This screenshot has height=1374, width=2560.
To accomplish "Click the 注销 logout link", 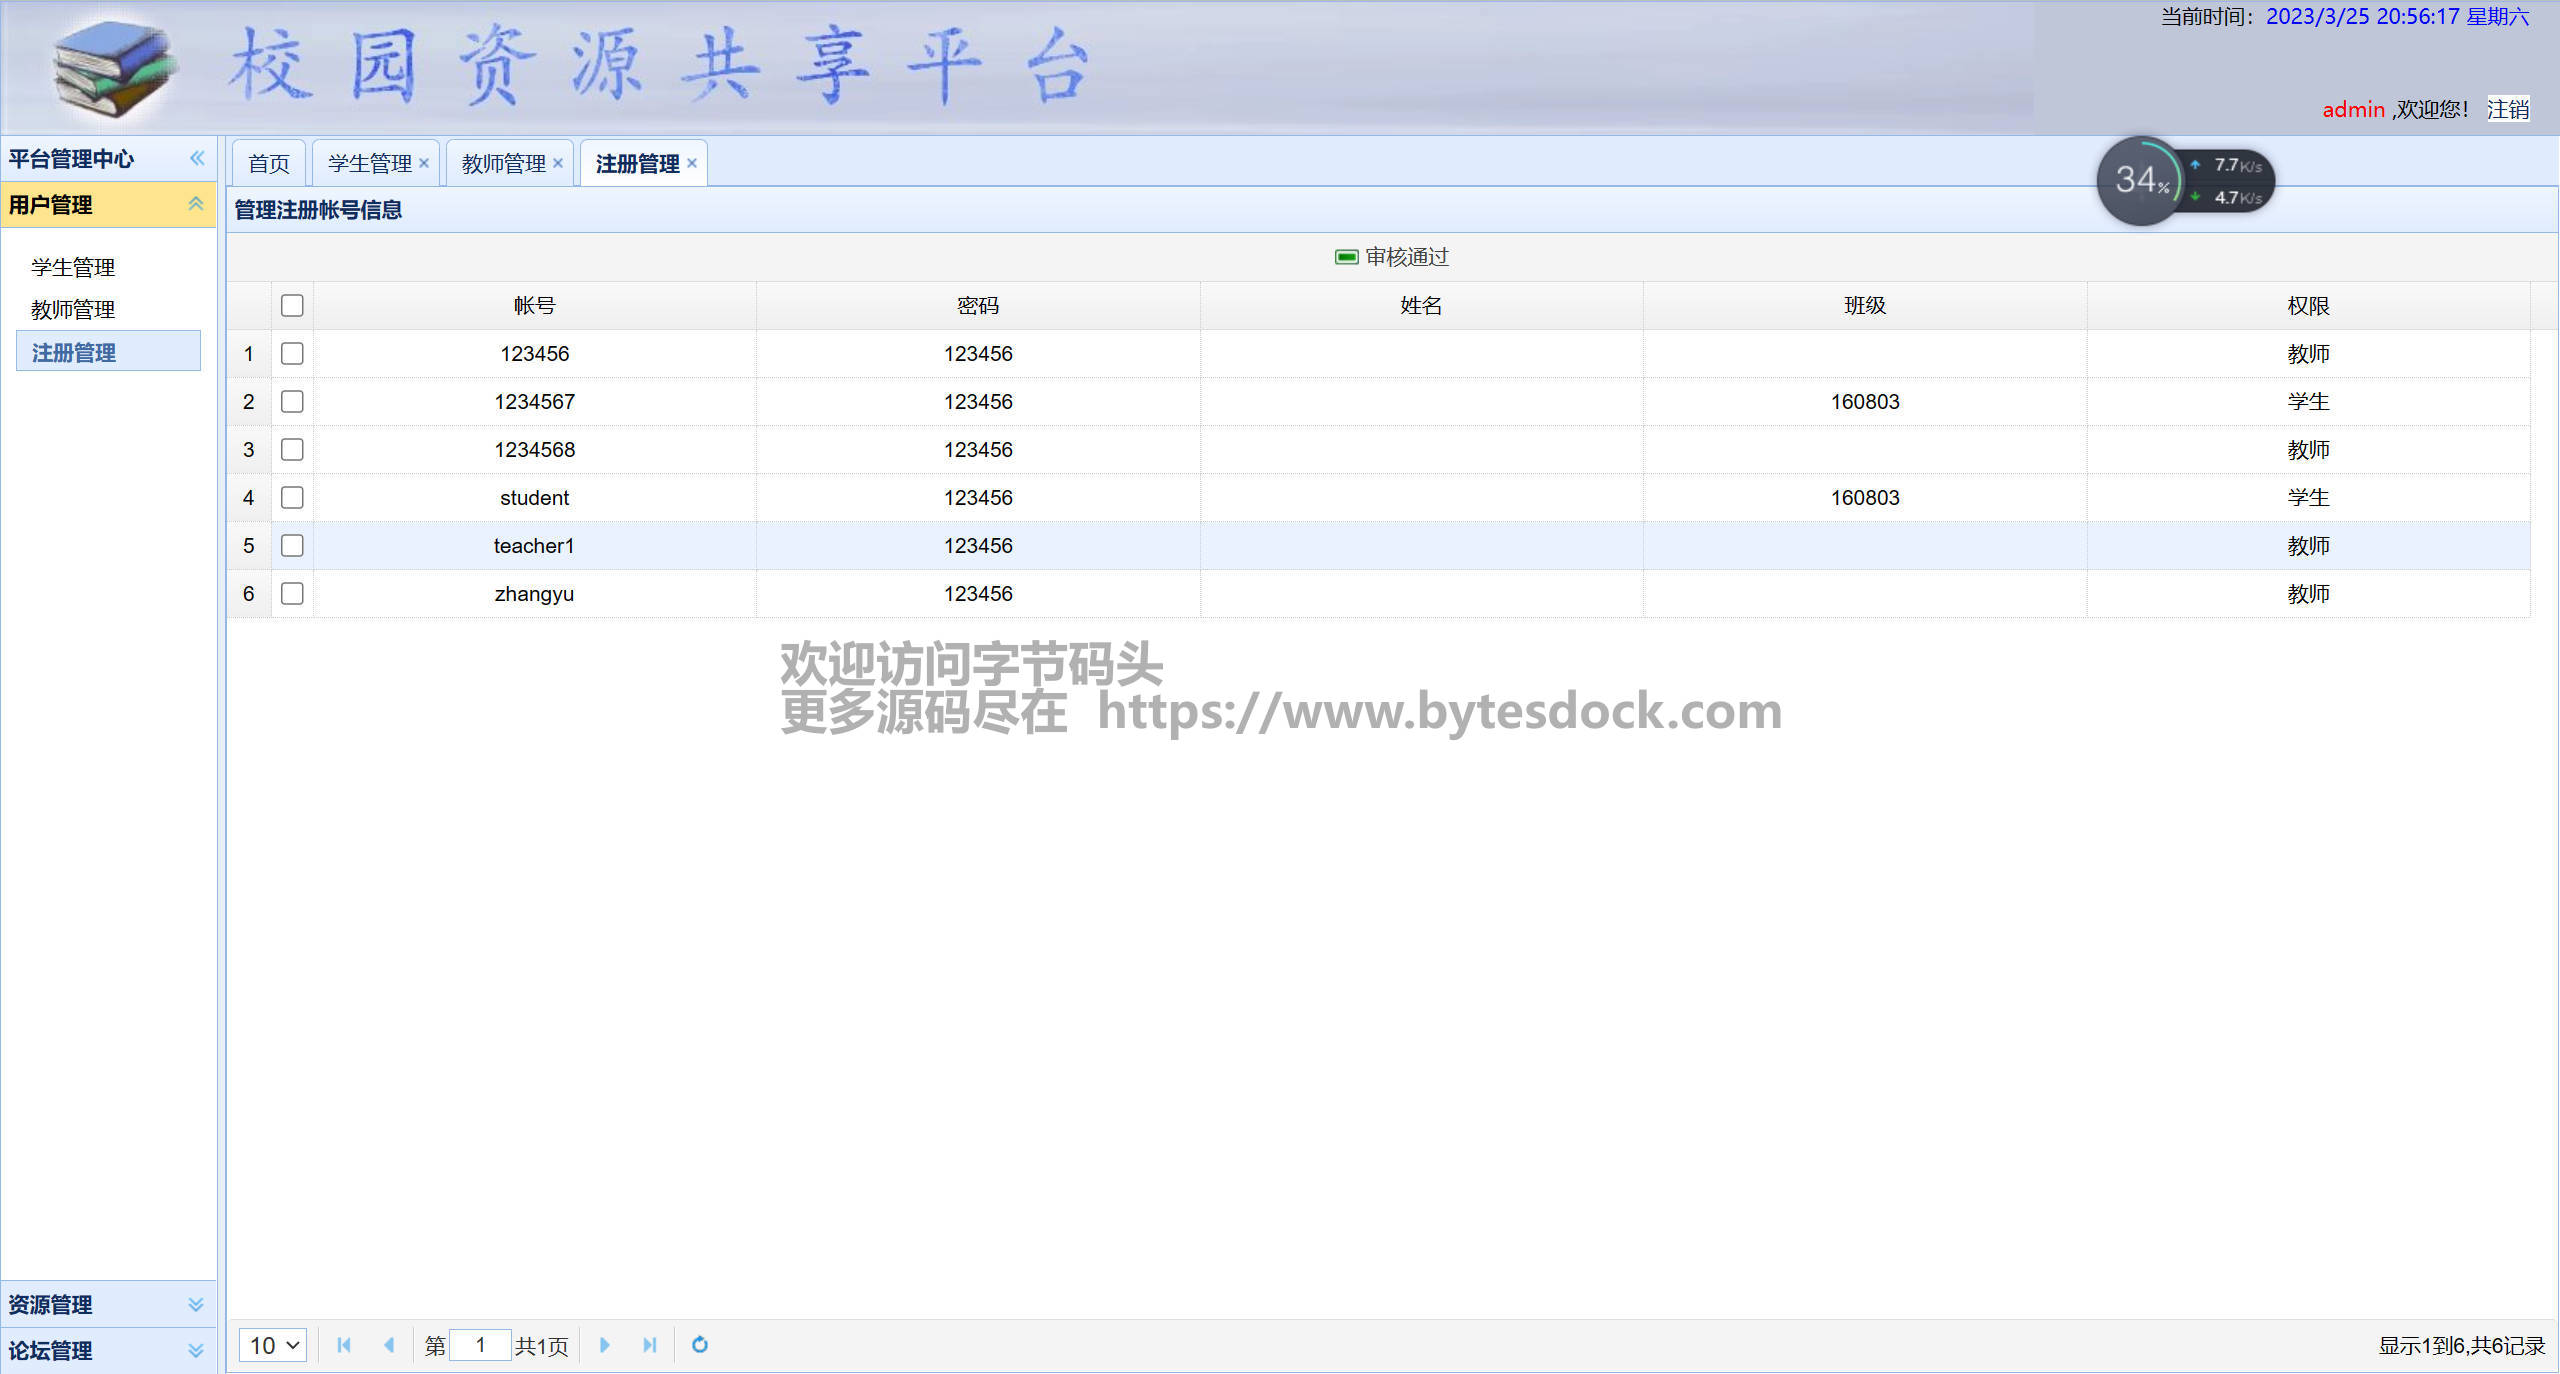I will point(2508,109).
